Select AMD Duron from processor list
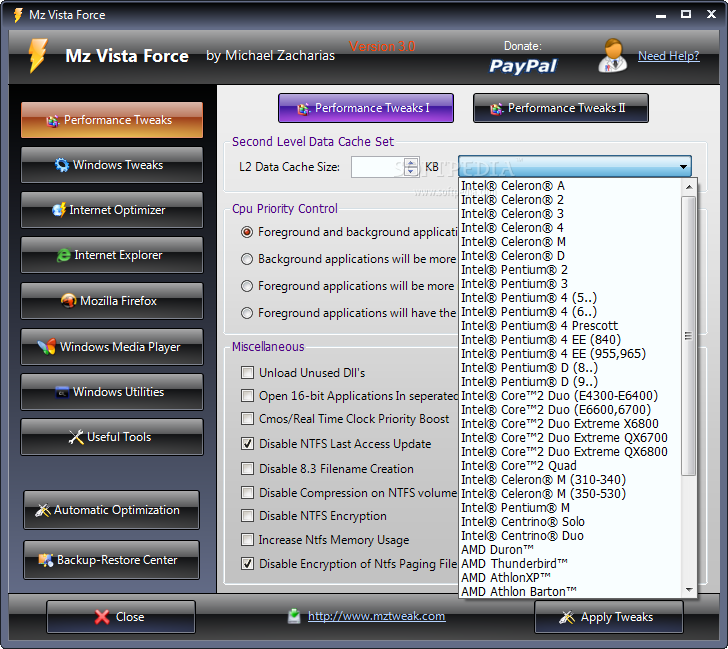The height and width of the screenshot is (649, 728). tap(570, 550)
